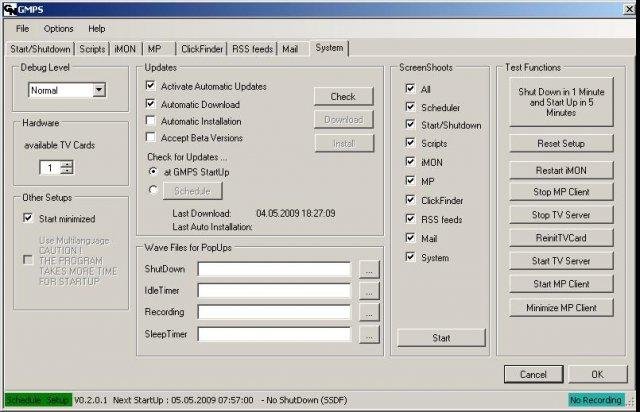Screen dimensions: 640x412
Task: Click the SleepTimer wave file field
Action: point(274,334)
